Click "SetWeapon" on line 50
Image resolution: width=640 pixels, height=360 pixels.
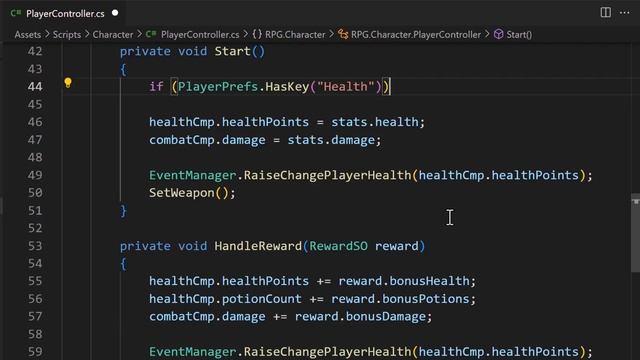[x=182, y=193]
